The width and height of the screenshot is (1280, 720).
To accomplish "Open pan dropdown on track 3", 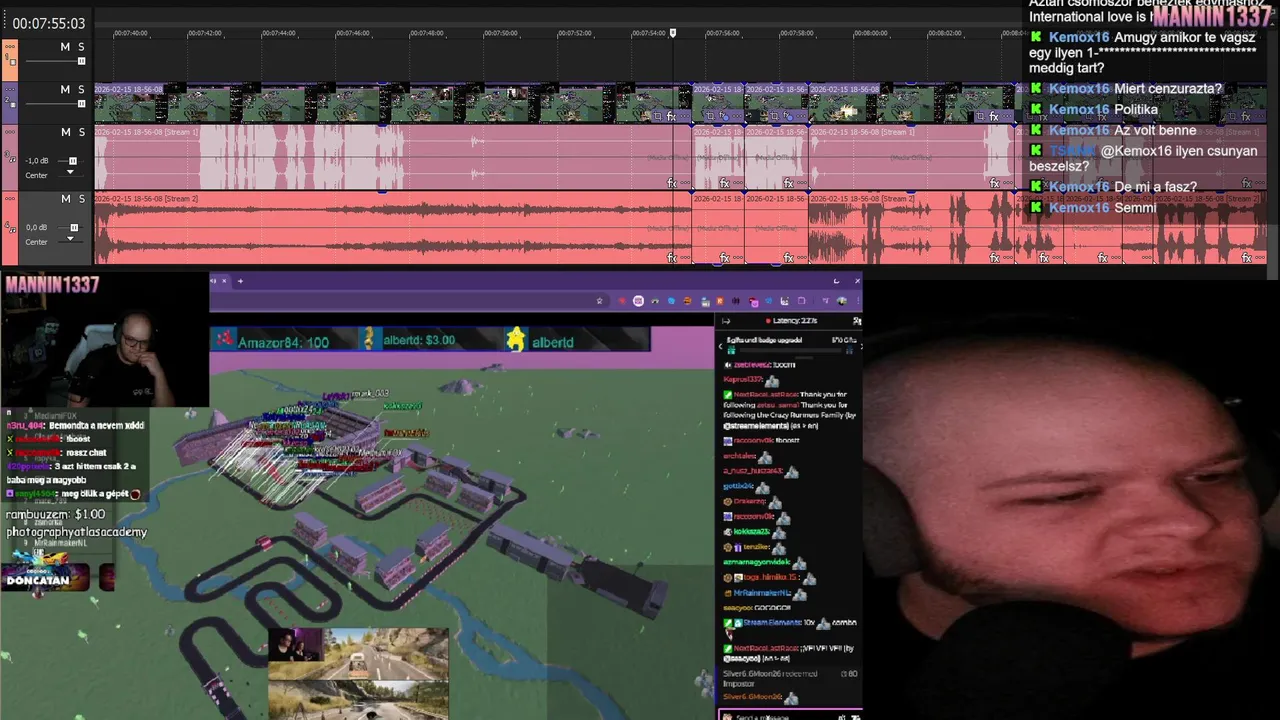I will point(70,173).
